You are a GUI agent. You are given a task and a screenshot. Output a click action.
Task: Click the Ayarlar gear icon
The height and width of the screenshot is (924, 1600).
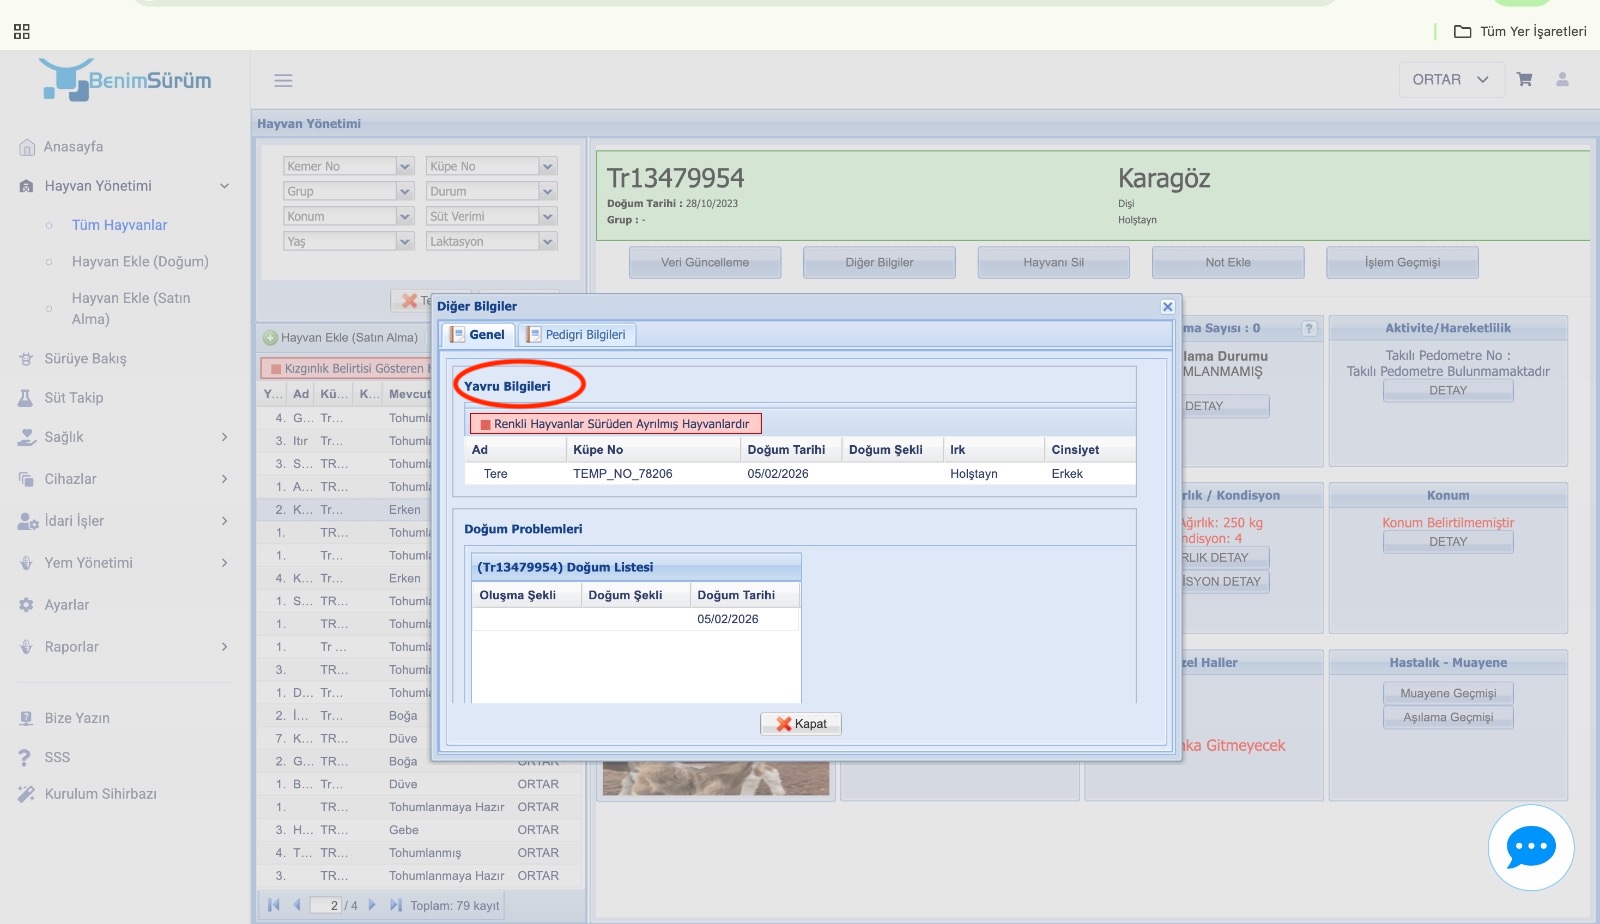(26, 605)
